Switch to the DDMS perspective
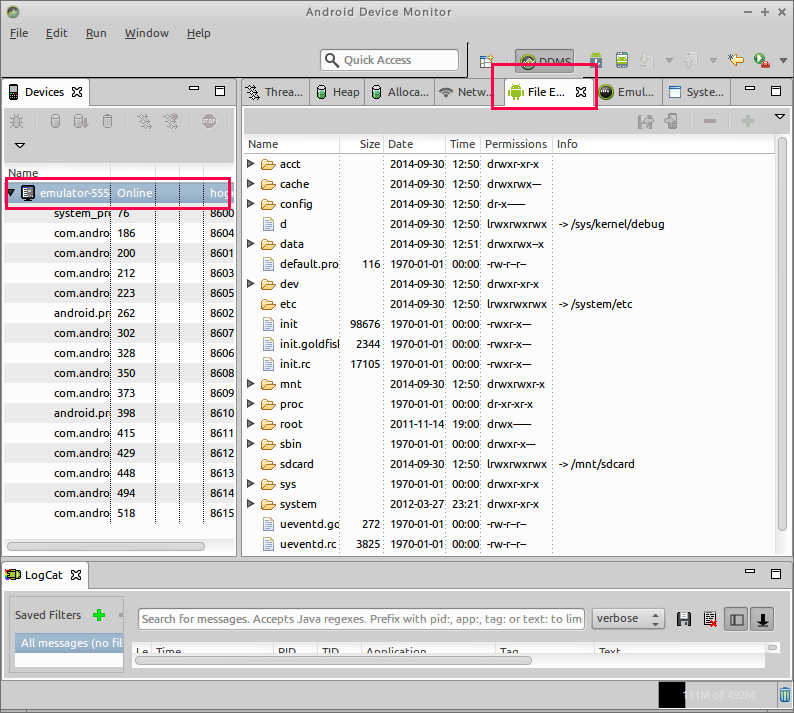This screenshot has height=713, width=794. point(544,61)
